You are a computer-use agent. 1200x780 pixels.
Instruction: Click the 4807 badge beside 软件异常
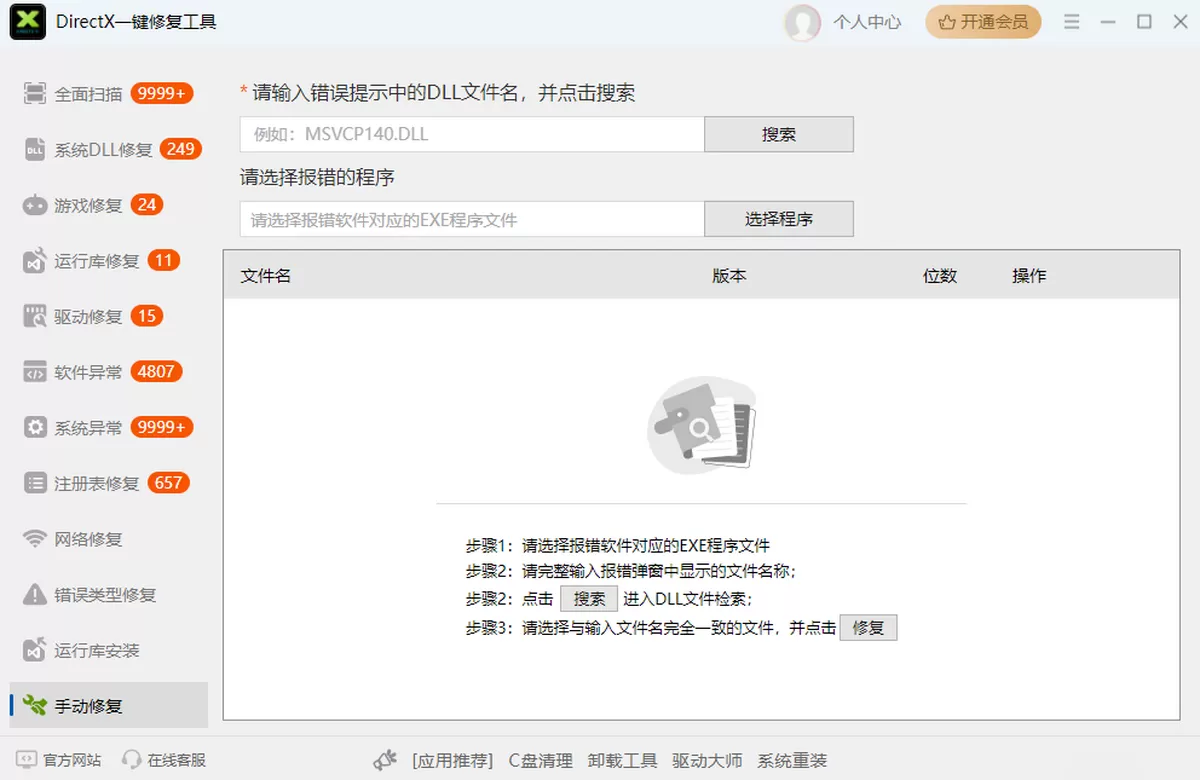(156, 371)
